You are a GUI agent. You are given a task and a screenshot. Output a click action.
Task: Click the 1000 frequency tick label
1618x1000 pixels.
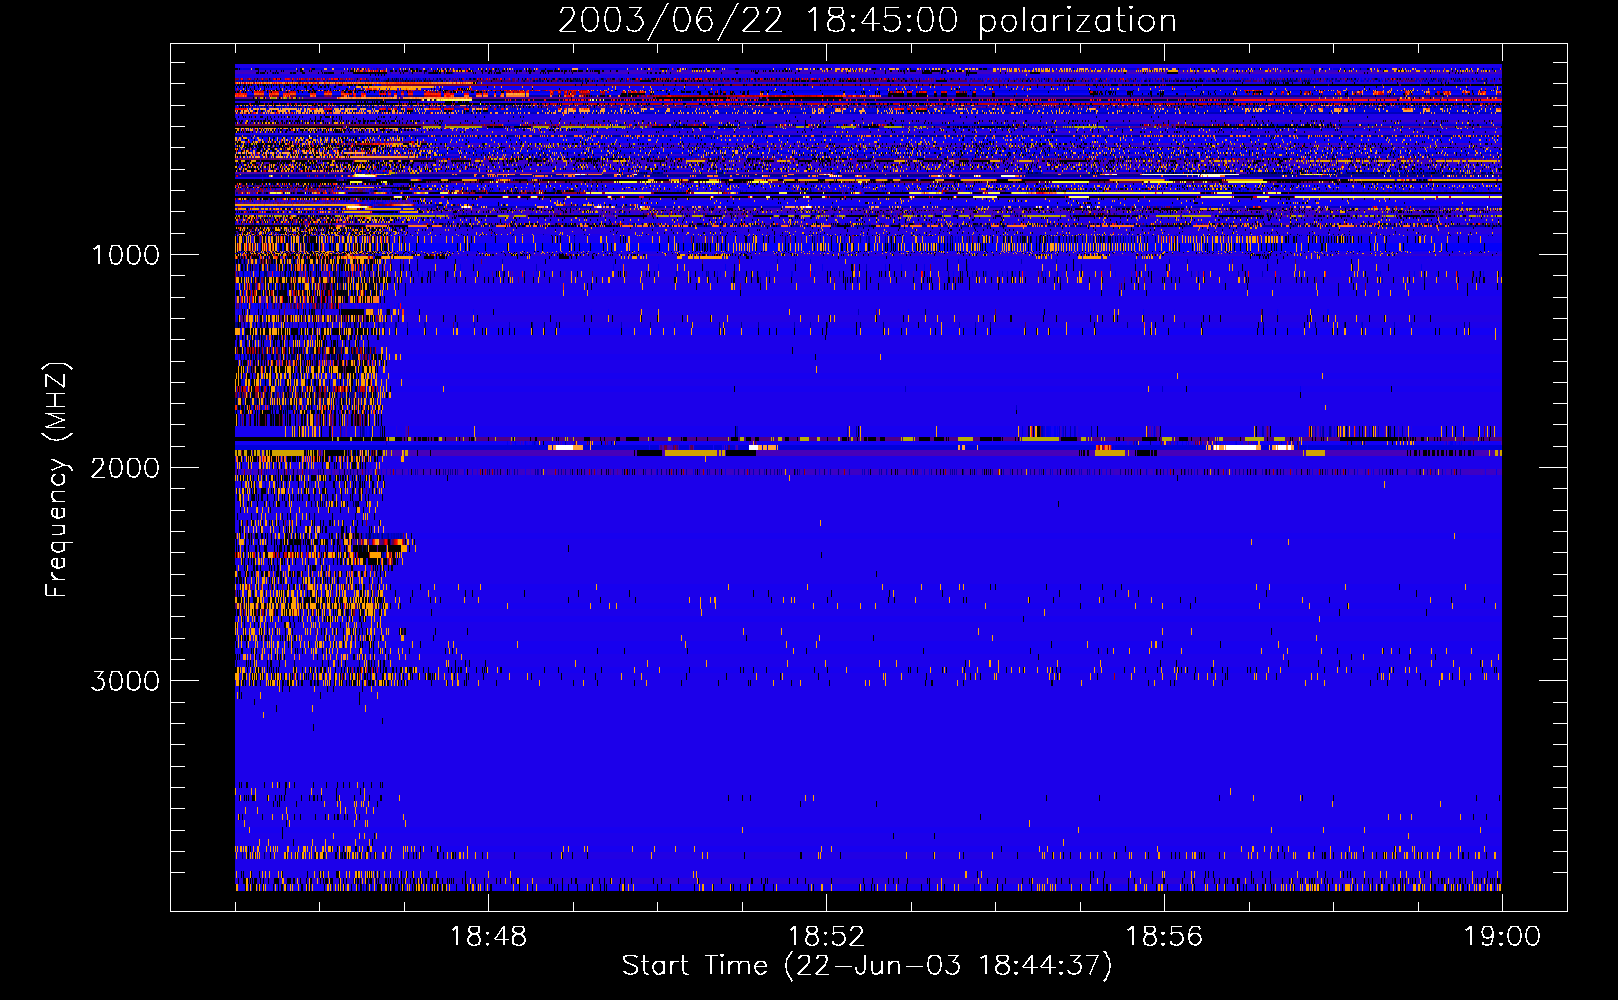click(x=126, y=255)
